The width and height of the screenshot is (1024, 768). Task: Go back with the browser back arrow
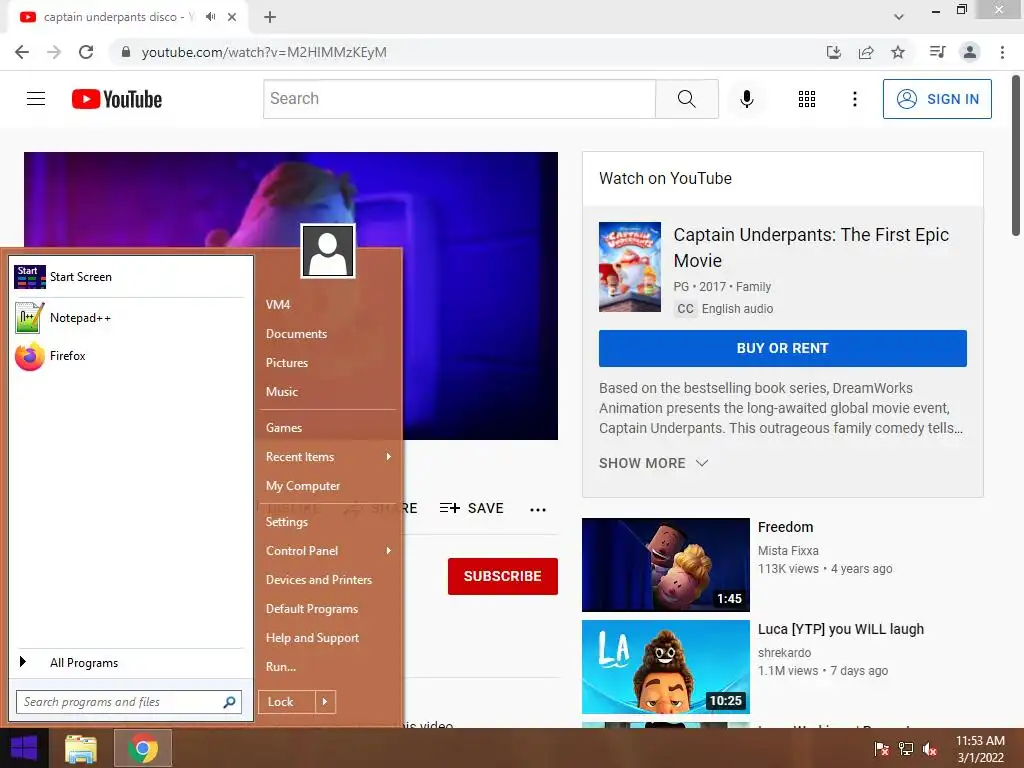tap(22, 52)
